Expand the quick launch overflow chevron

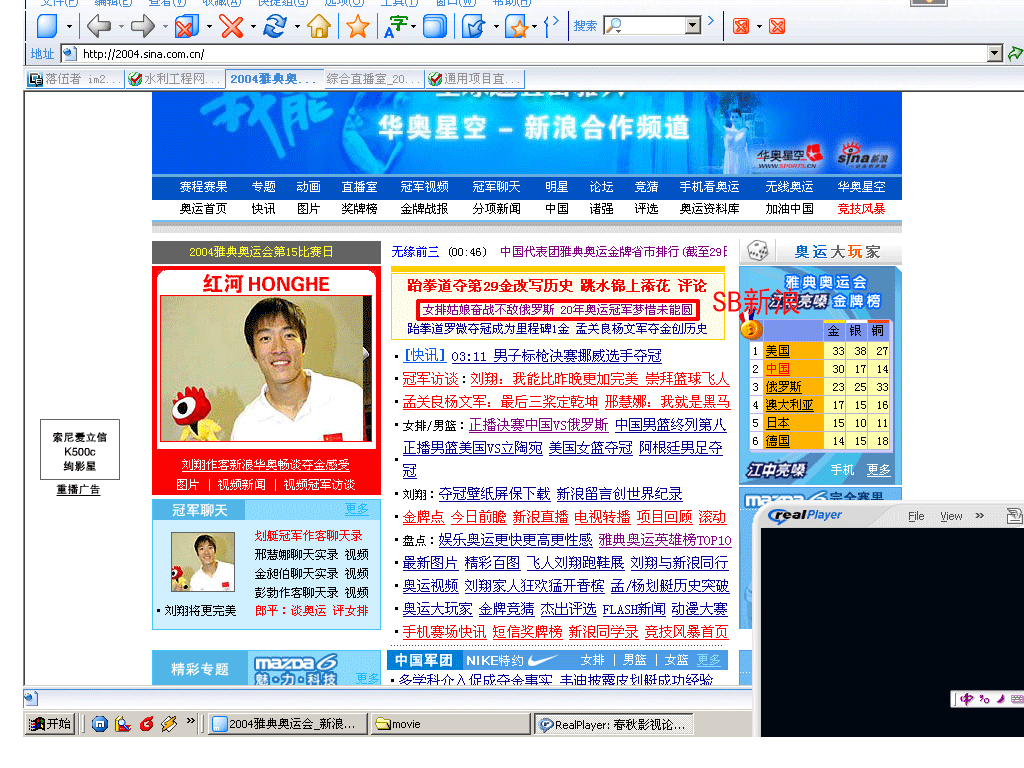(x=191, y=721)
